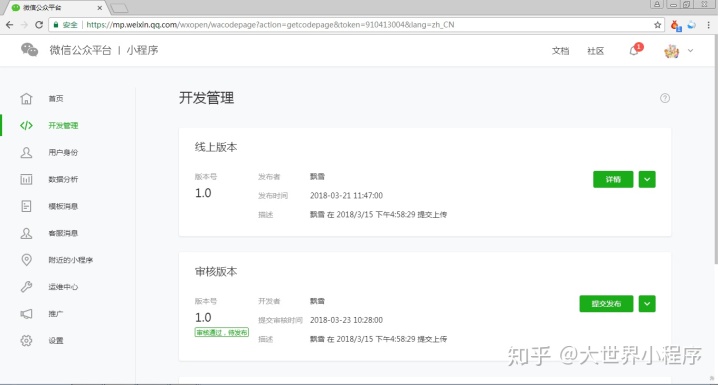The height and width of the screenshot is (385, 720).
Task: Click browser back arrow
Action: pyautogui.click(x=10, y=25)
